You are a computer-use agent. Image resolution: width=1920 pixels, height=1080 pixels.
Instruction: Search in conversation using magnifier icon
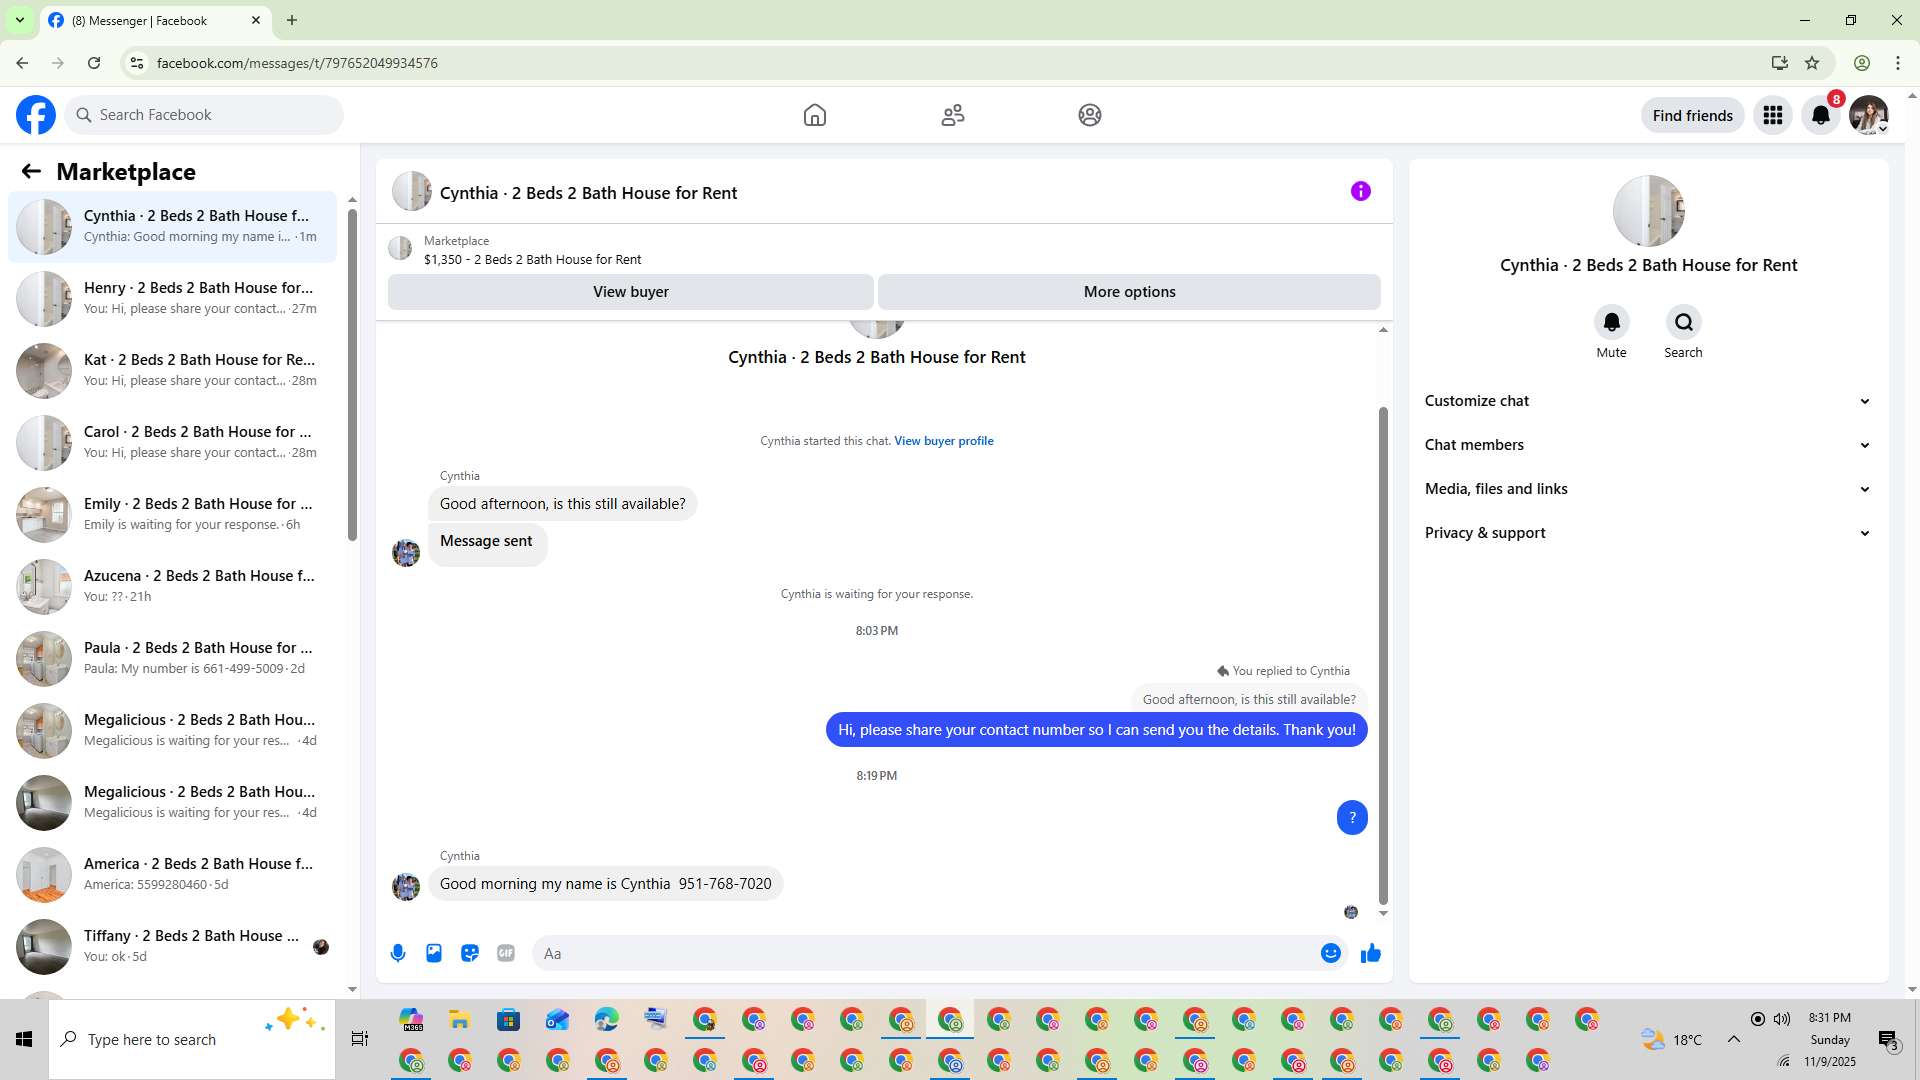[1684, 322]
